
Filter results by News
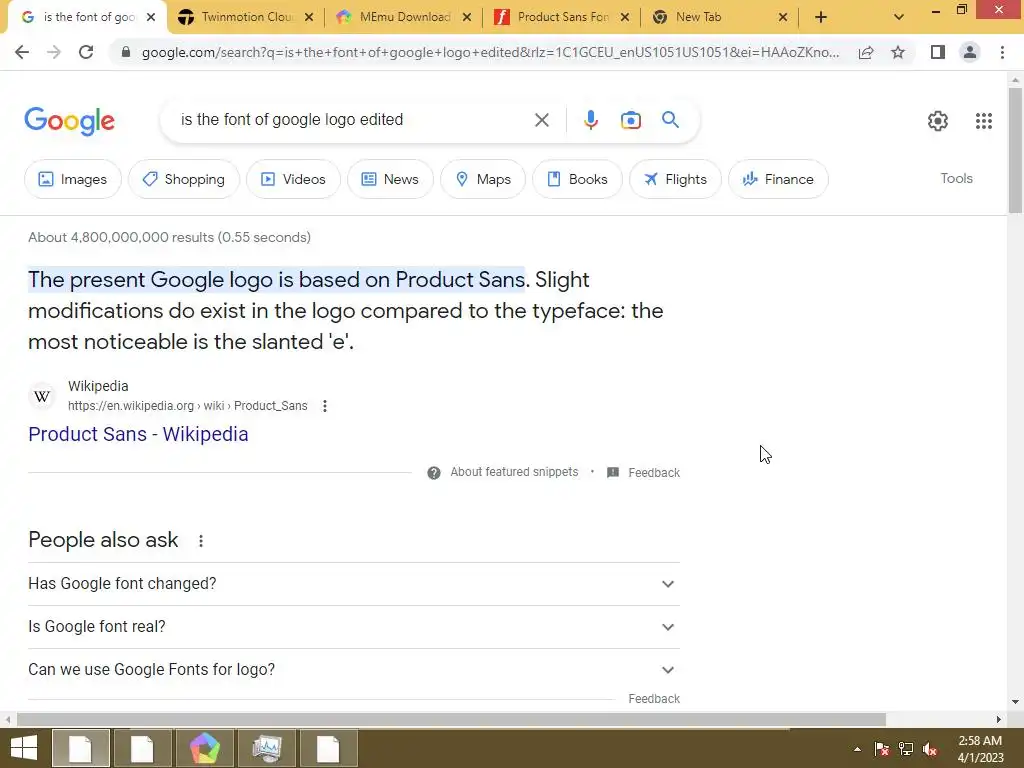390,179
